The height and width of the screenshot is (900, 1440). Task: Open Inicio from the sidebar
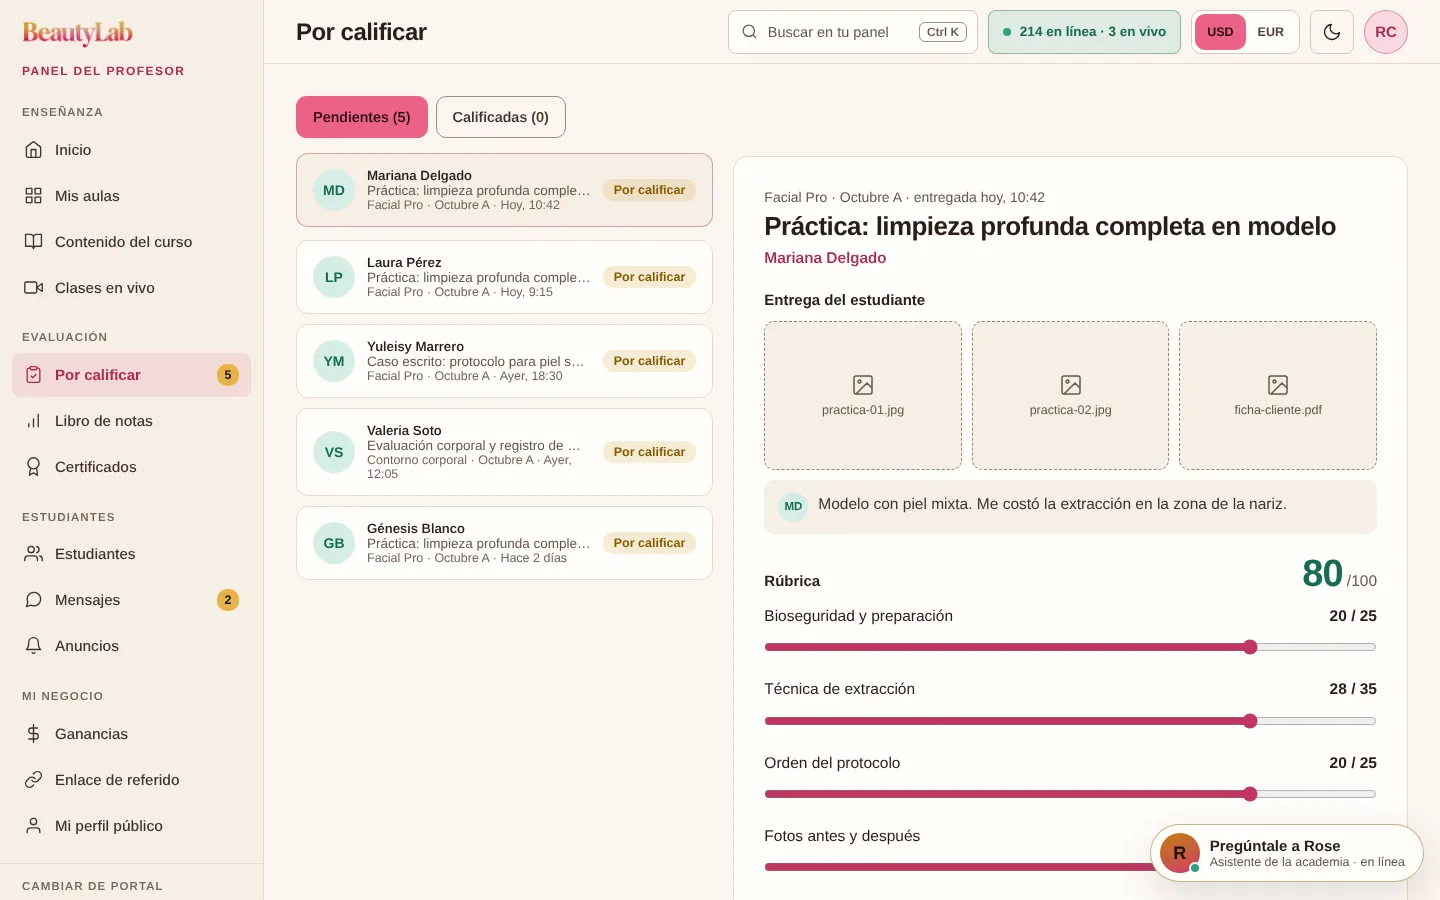tap(131, 150)
